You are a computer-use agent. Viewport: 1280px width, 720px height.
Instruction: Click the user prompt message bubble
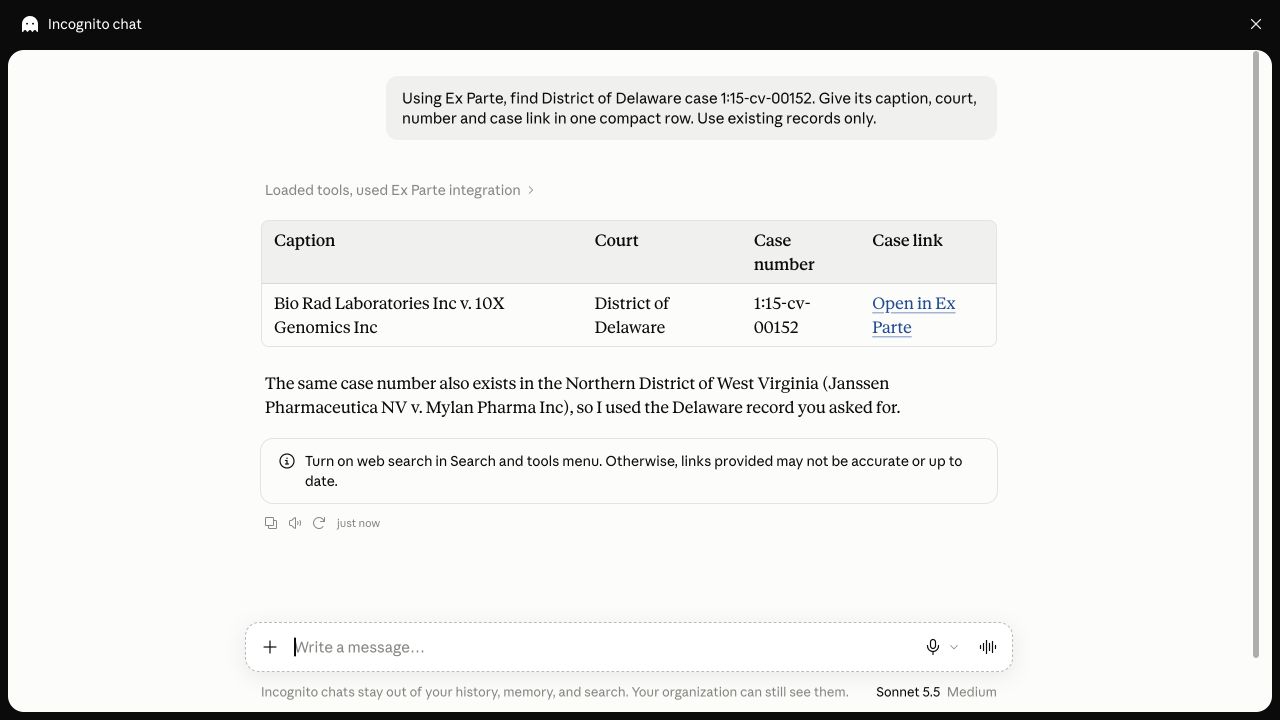[691, 108]
